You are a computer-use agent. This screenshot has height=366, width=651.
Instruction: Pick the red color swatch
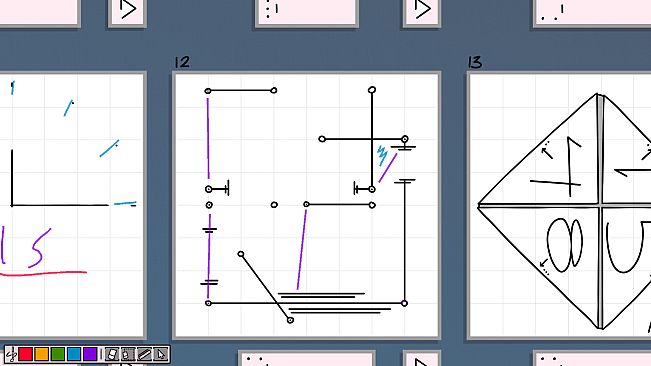point(25,354)
